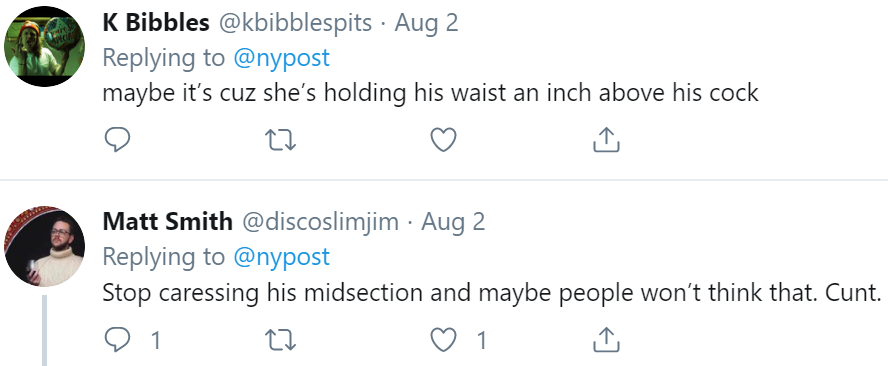Like the tweet by Matt Smith
Image resolution: width=888 pixels, height=366 pixels.
(443, 341)
